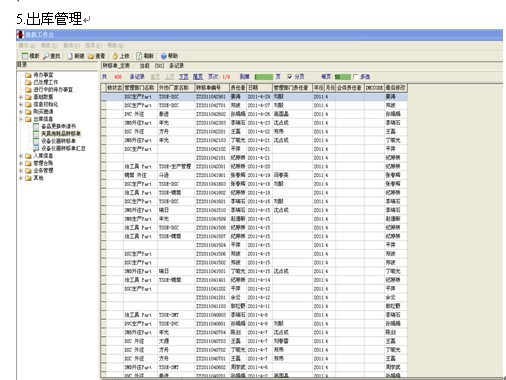
Task: Select row marker of first table record
Action: 104,97
